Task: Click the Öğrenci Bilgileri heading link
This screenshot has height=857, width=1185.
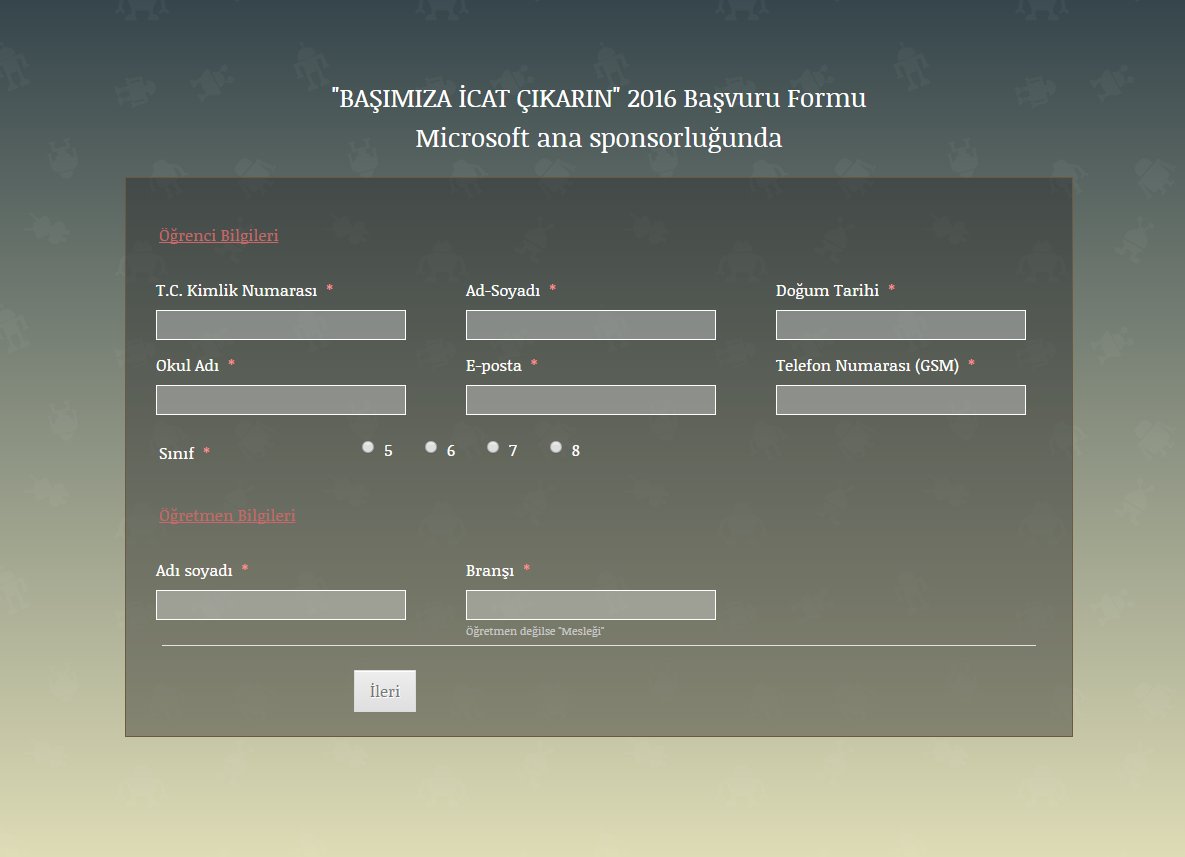Action: pos(218,235)
